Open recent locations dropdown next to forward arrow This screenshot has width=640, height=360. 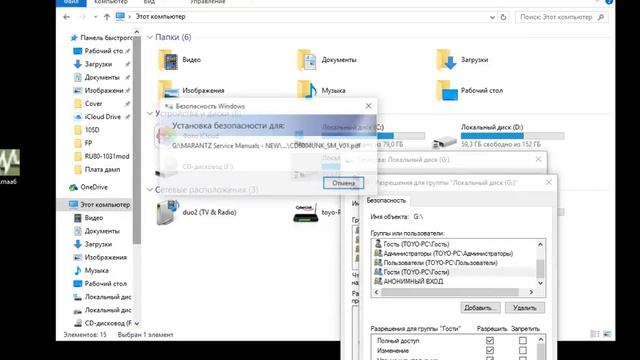click(x=96, y=17)
